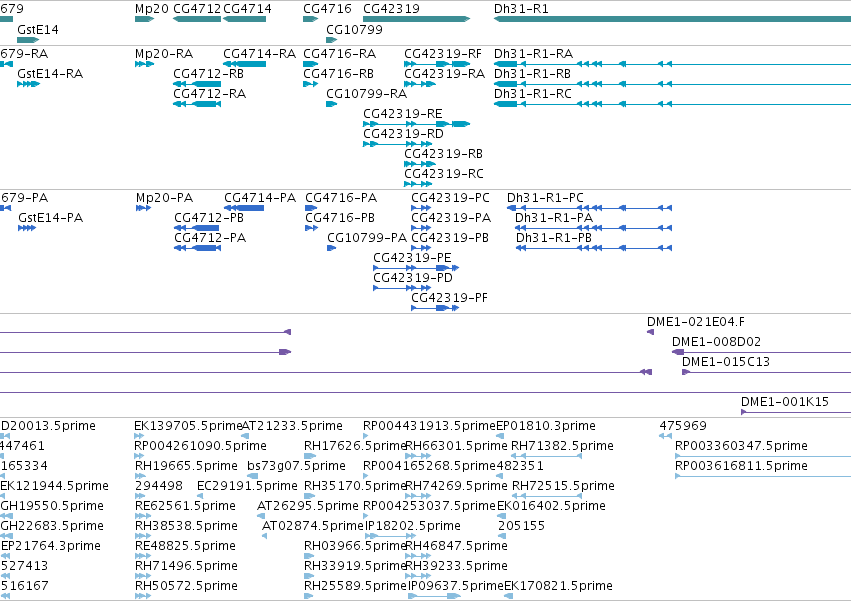Click transcript label "Dh31-R1-RB"
Screen dimensions: 851x601
pyautogui.click(x=532, y=74)
